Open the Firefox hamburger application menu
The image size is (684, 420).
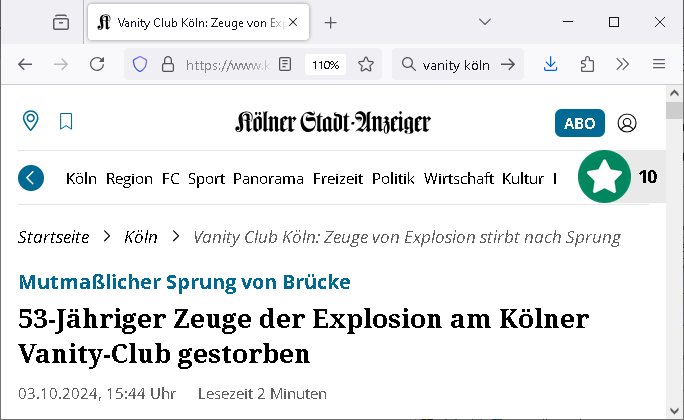pos(659,64)
